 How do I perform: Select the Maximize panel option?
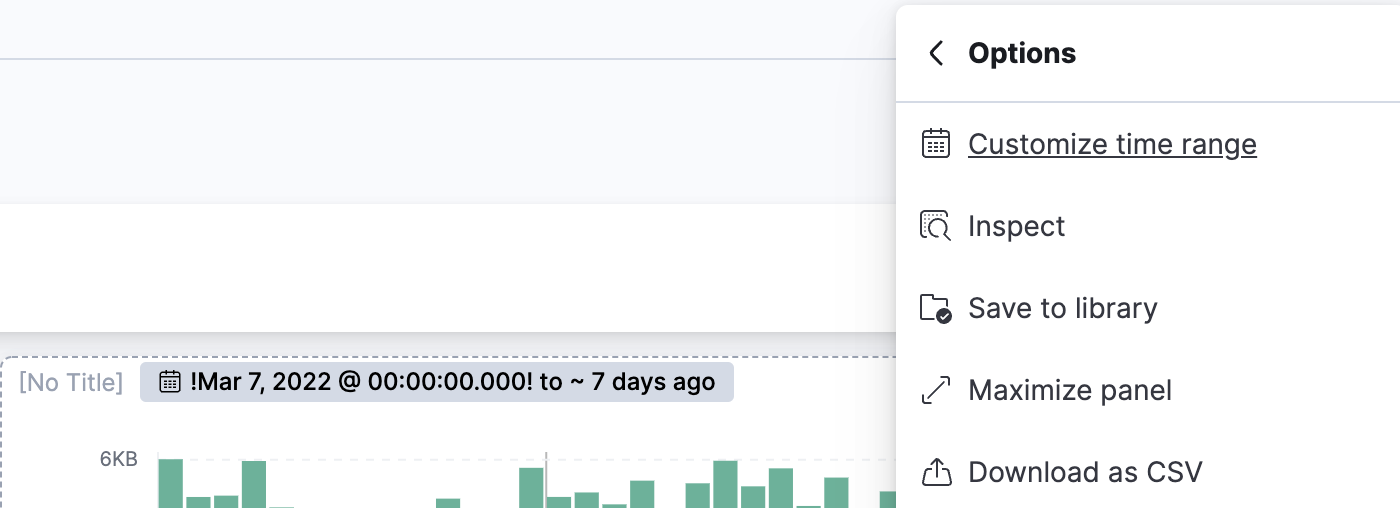pyautogui.click(x=1148, y=390)
